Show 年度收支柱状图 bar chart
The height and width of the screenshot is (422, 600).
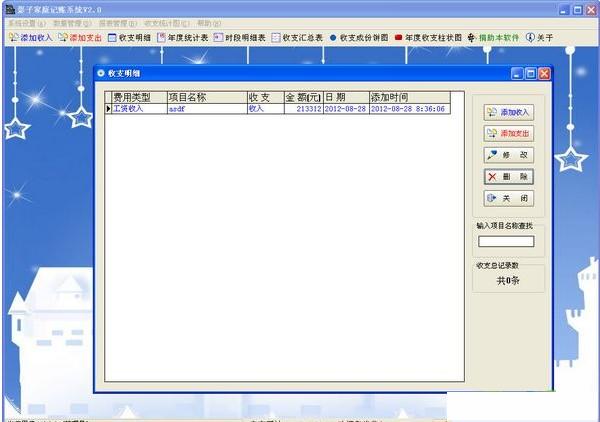coord(428,37)
